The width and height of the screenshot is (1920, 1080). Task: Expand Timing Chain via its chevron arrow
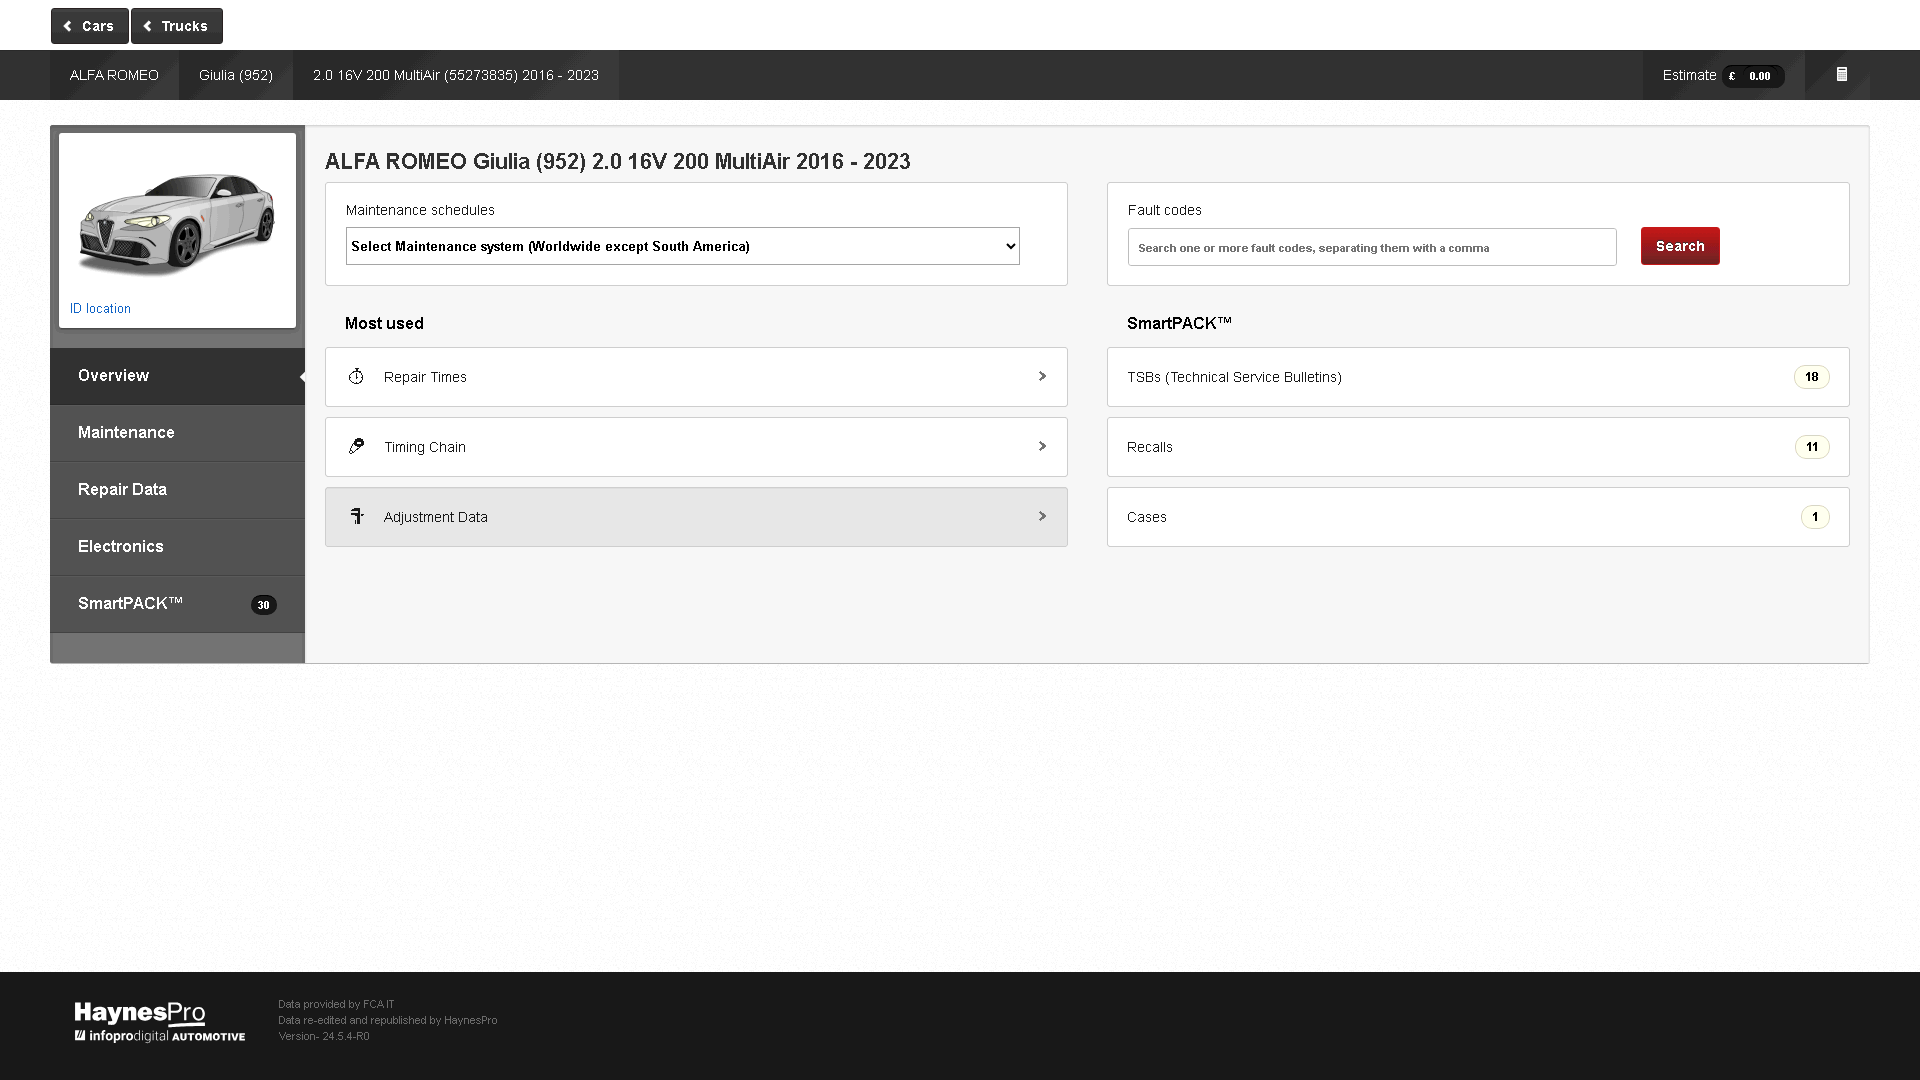click(x=1042, y=447)
